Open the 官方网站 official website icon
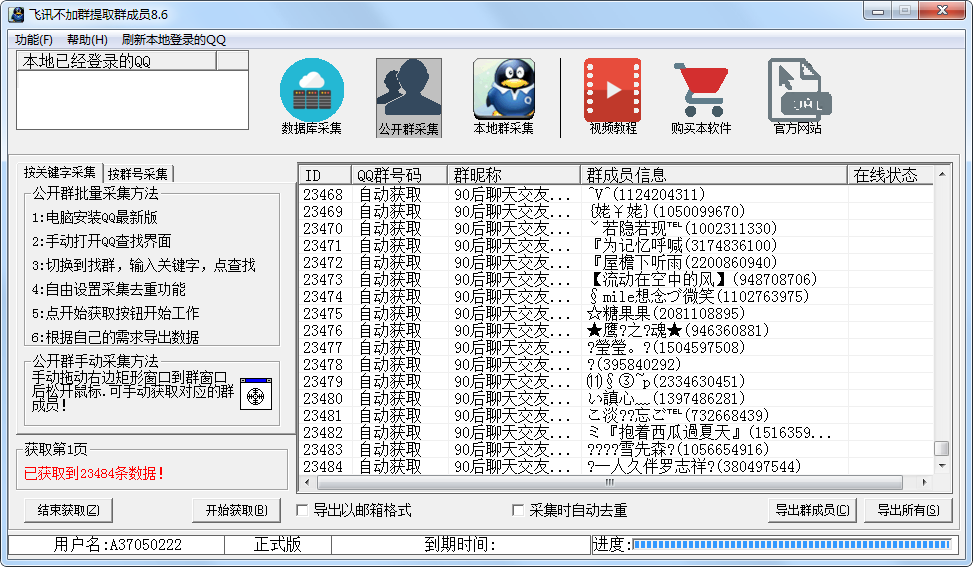973x567 pixels. pyautogui.click(x=796, y=90)
